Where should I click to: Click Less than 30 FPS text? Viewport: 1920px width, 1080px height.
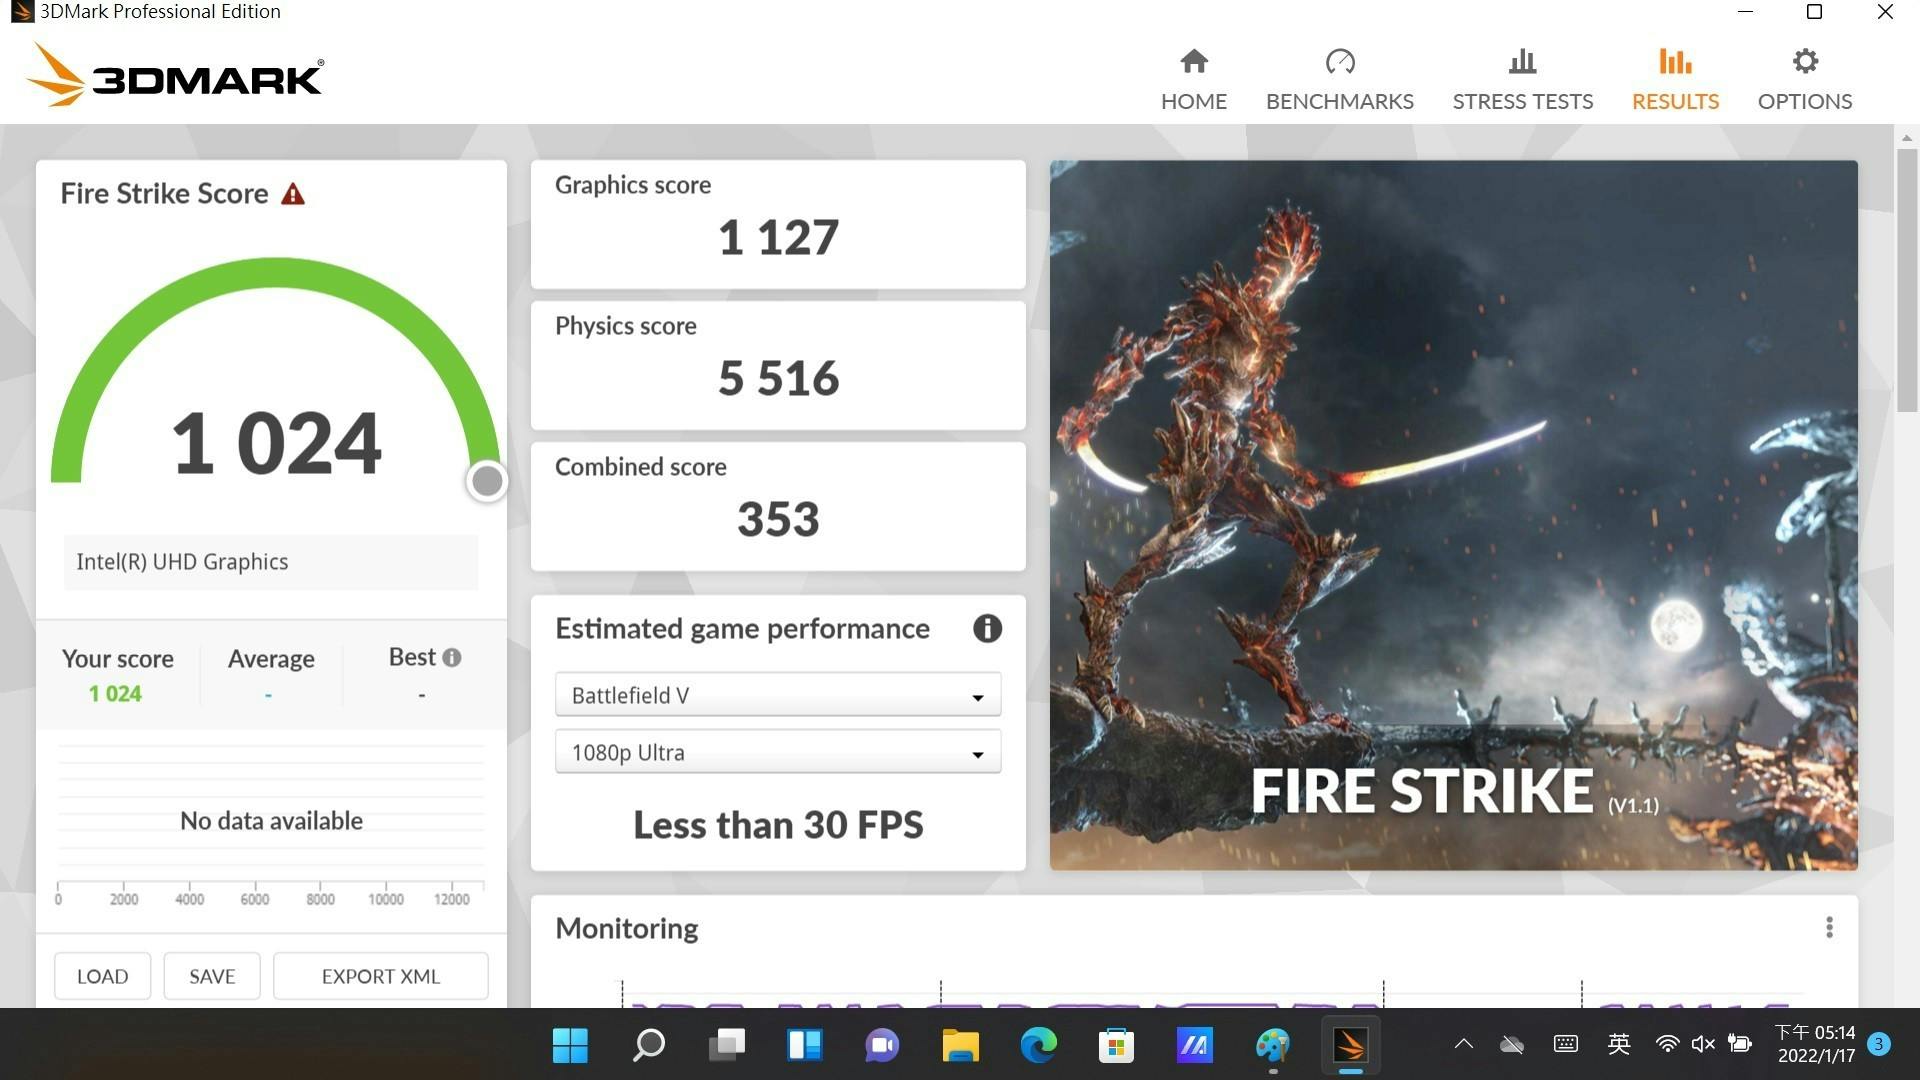click(x=778, y=825)
